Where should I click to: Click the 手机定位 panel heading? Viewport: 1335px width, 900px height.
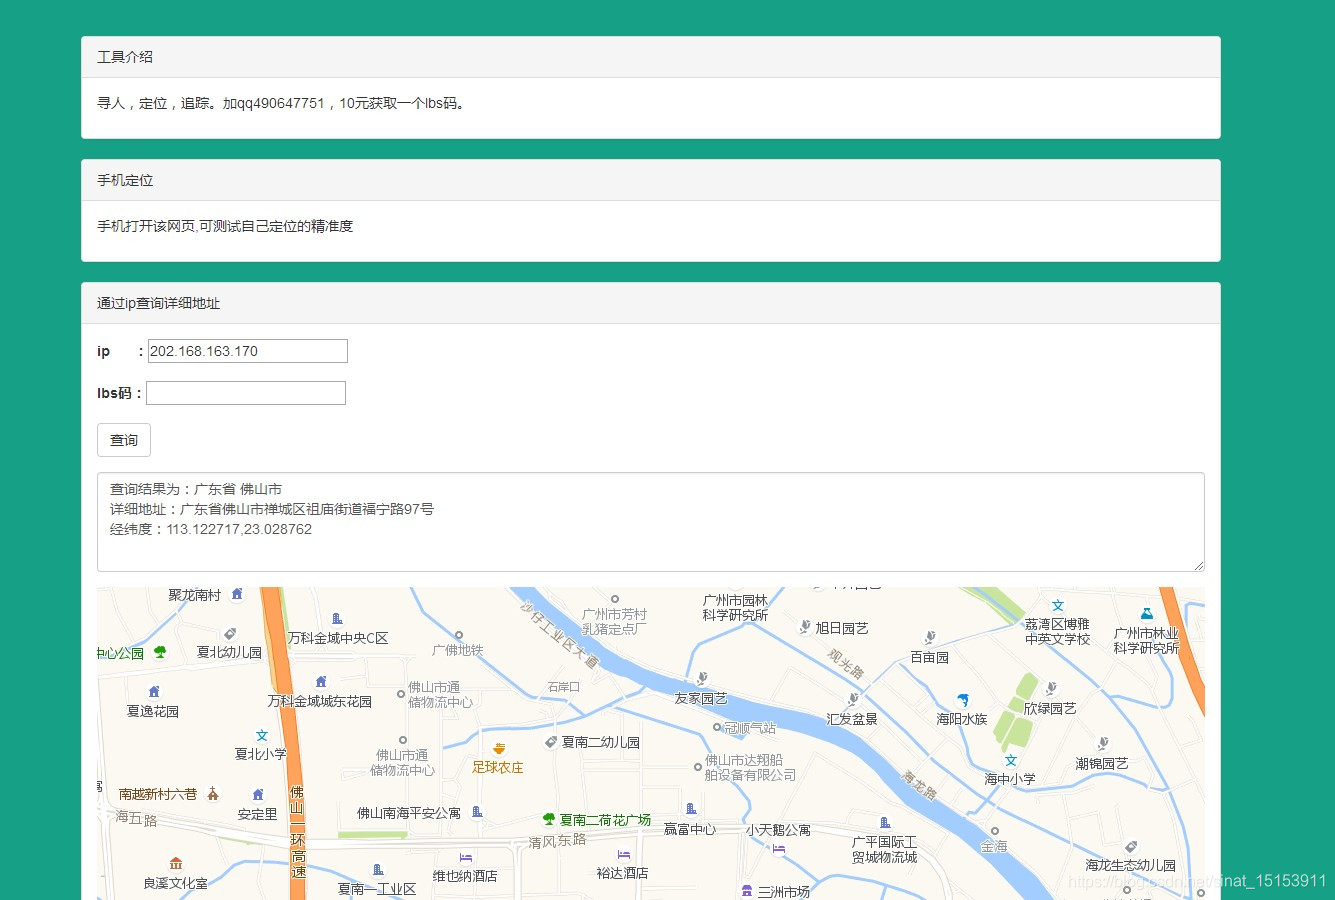point(651,180)
